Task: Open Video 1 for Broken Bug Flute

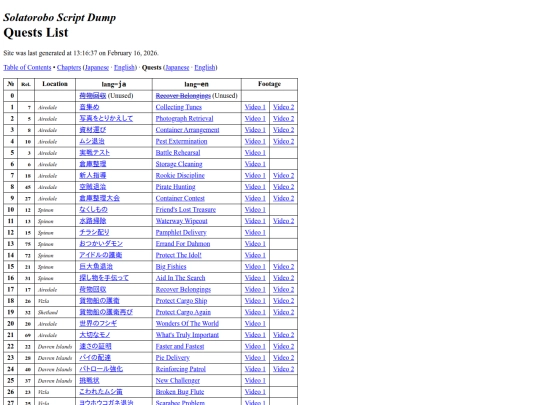Action: 255,392
